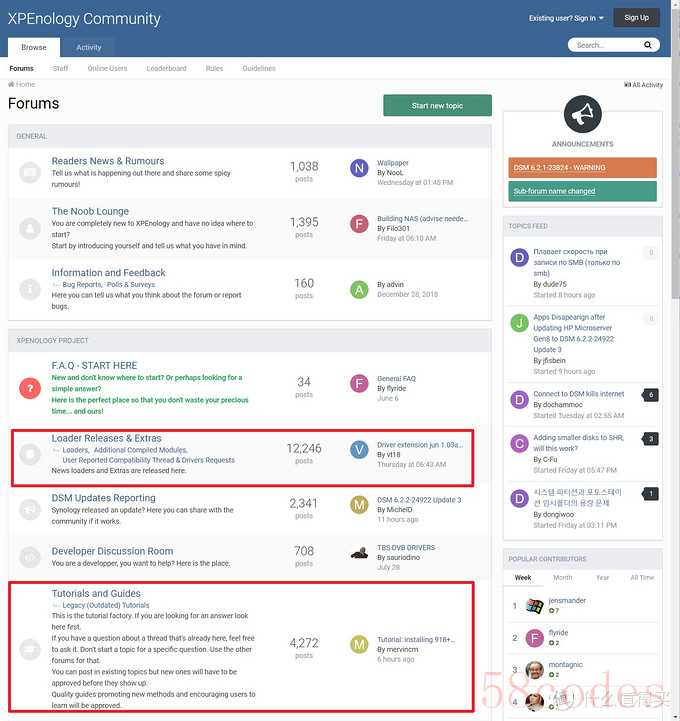The image size is (680, 721).
Task: Open advin's green A avatar
Action: pyautogui.click(x=359, y=290)
